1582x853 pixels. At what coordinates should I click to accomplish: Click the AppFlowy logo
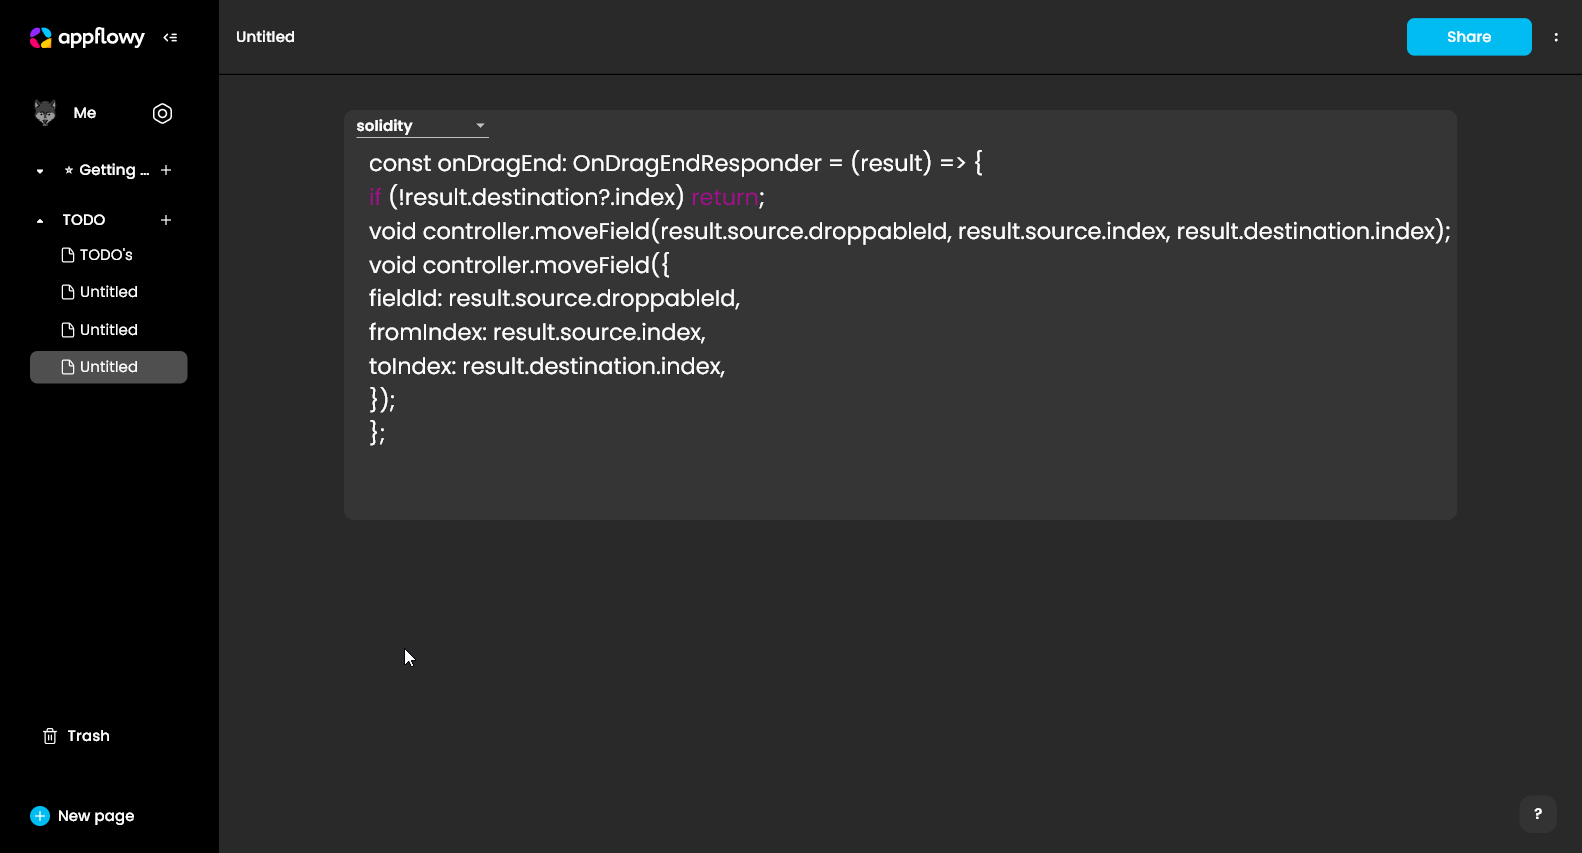click(x=40, y=37)
